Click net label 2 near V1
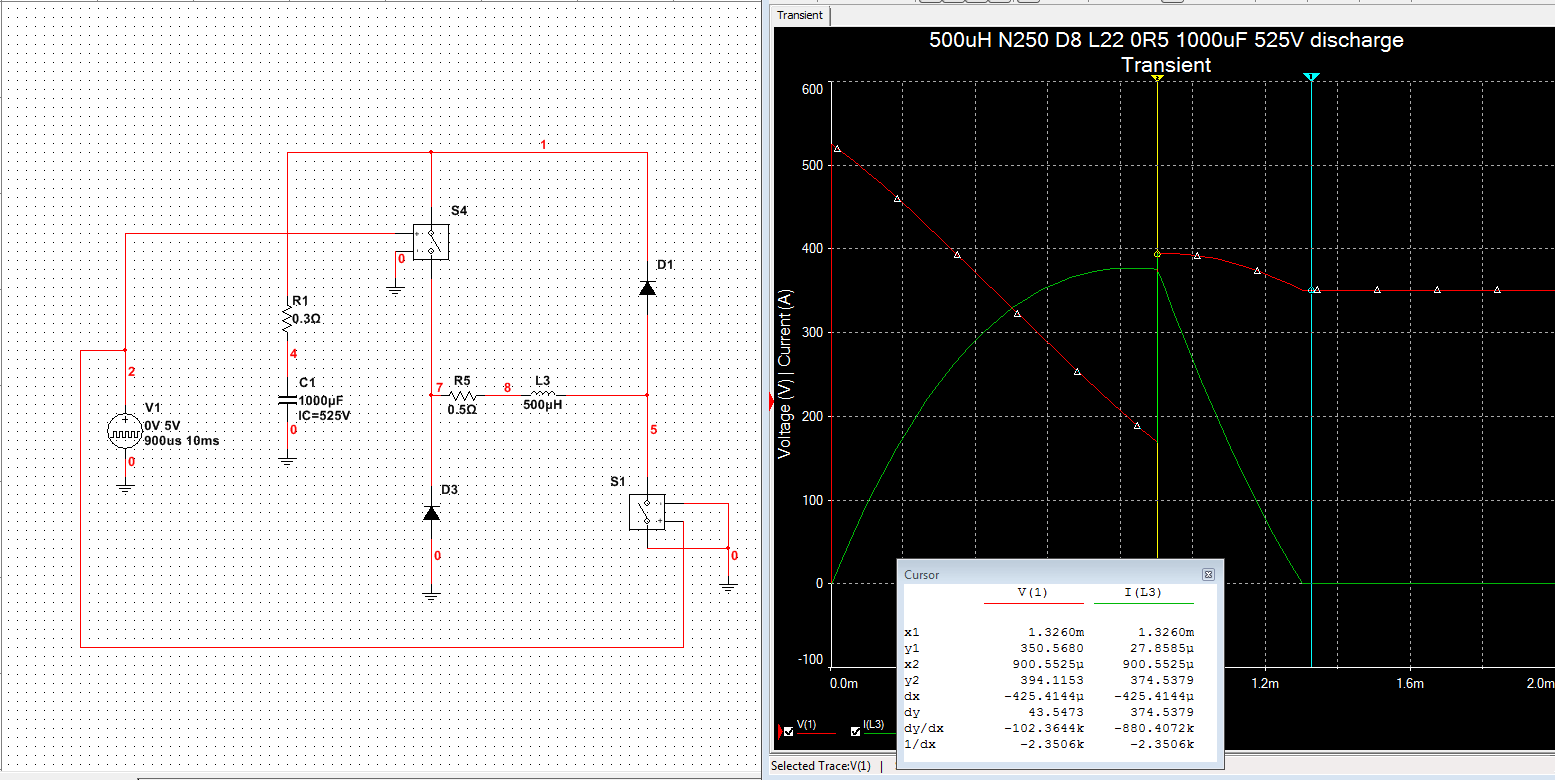1555x780 pixels. [131, 372]
